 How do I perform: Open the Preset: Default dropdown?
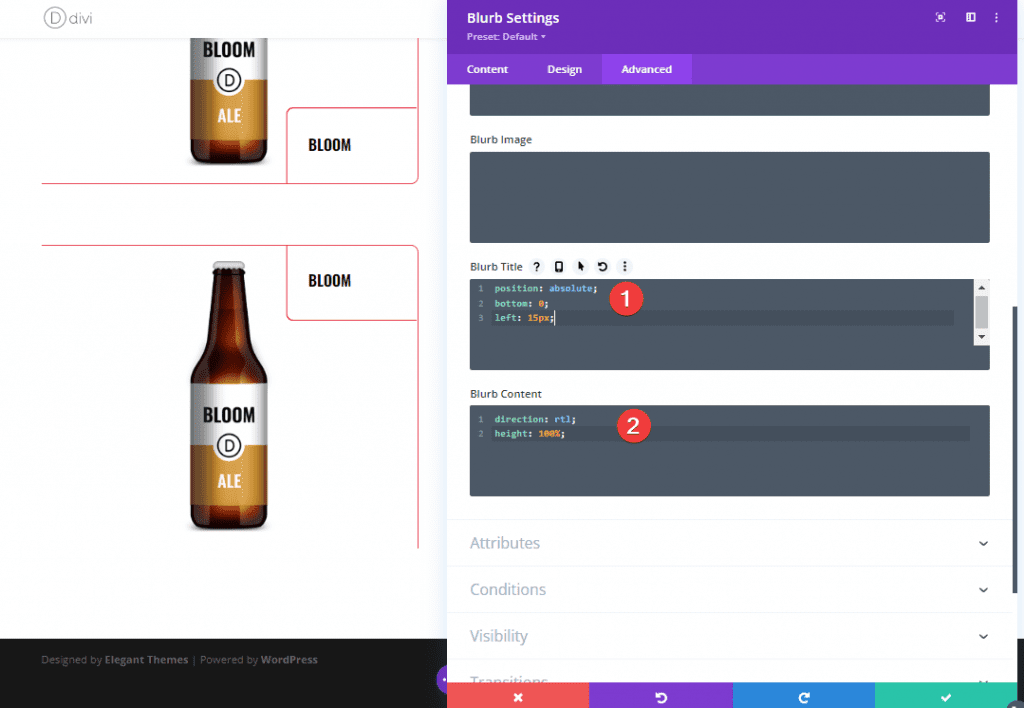point(506,37)
